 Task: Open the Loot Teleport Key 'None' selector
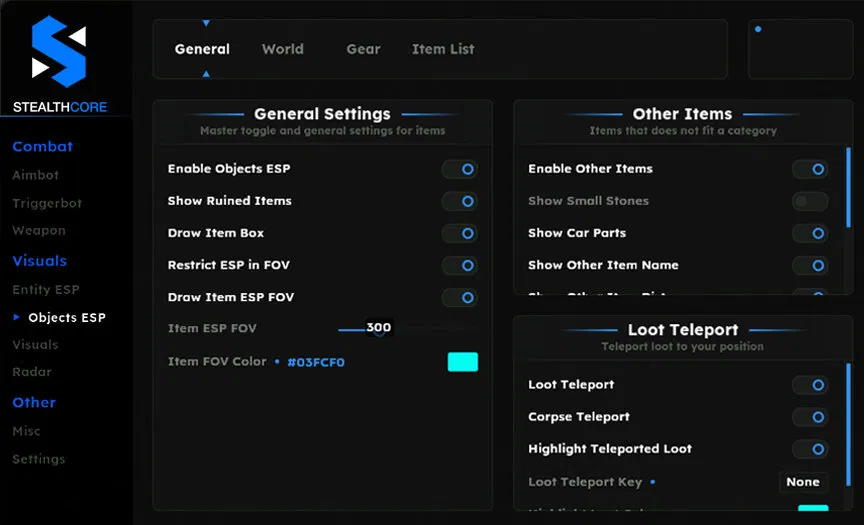click(x=803, y=482)
